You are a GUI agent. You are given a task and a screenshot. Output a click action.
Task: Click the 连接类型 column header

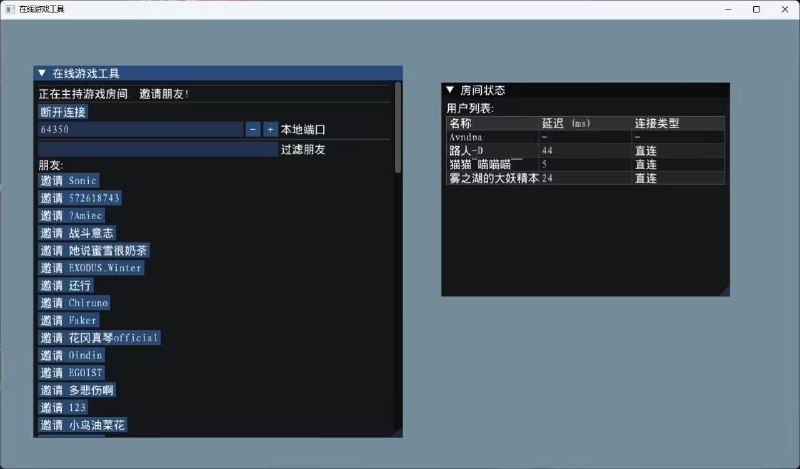(x=678, y=123)
